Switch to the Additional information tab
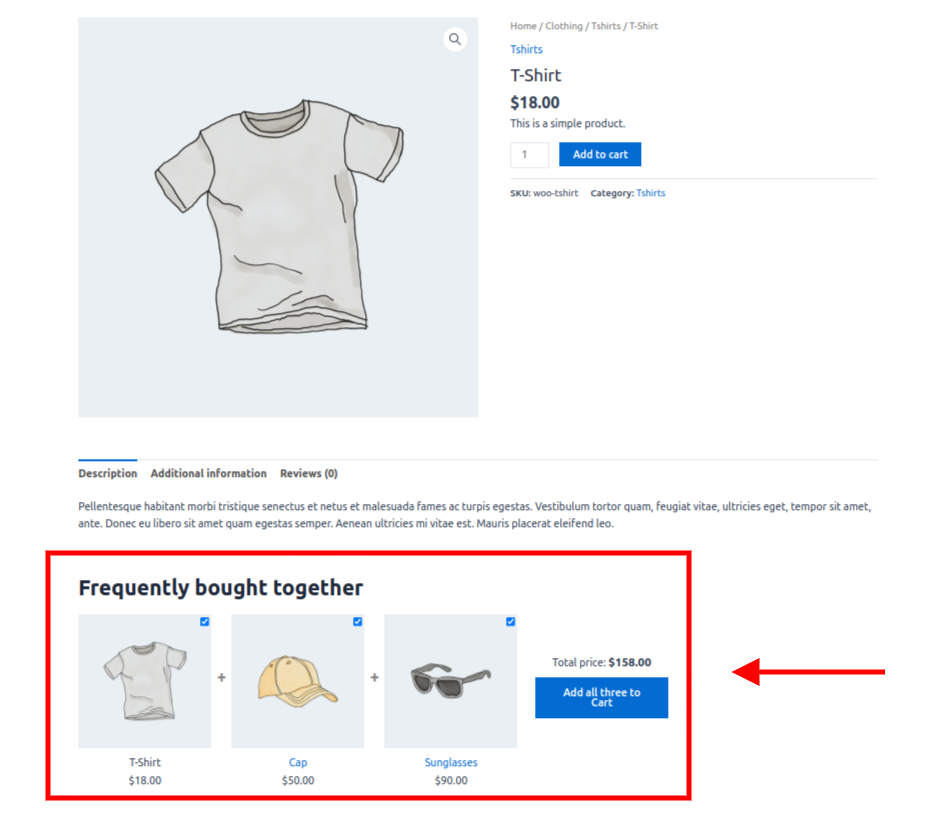Viewport: 934px width, 814px height. tap(208, 473)
